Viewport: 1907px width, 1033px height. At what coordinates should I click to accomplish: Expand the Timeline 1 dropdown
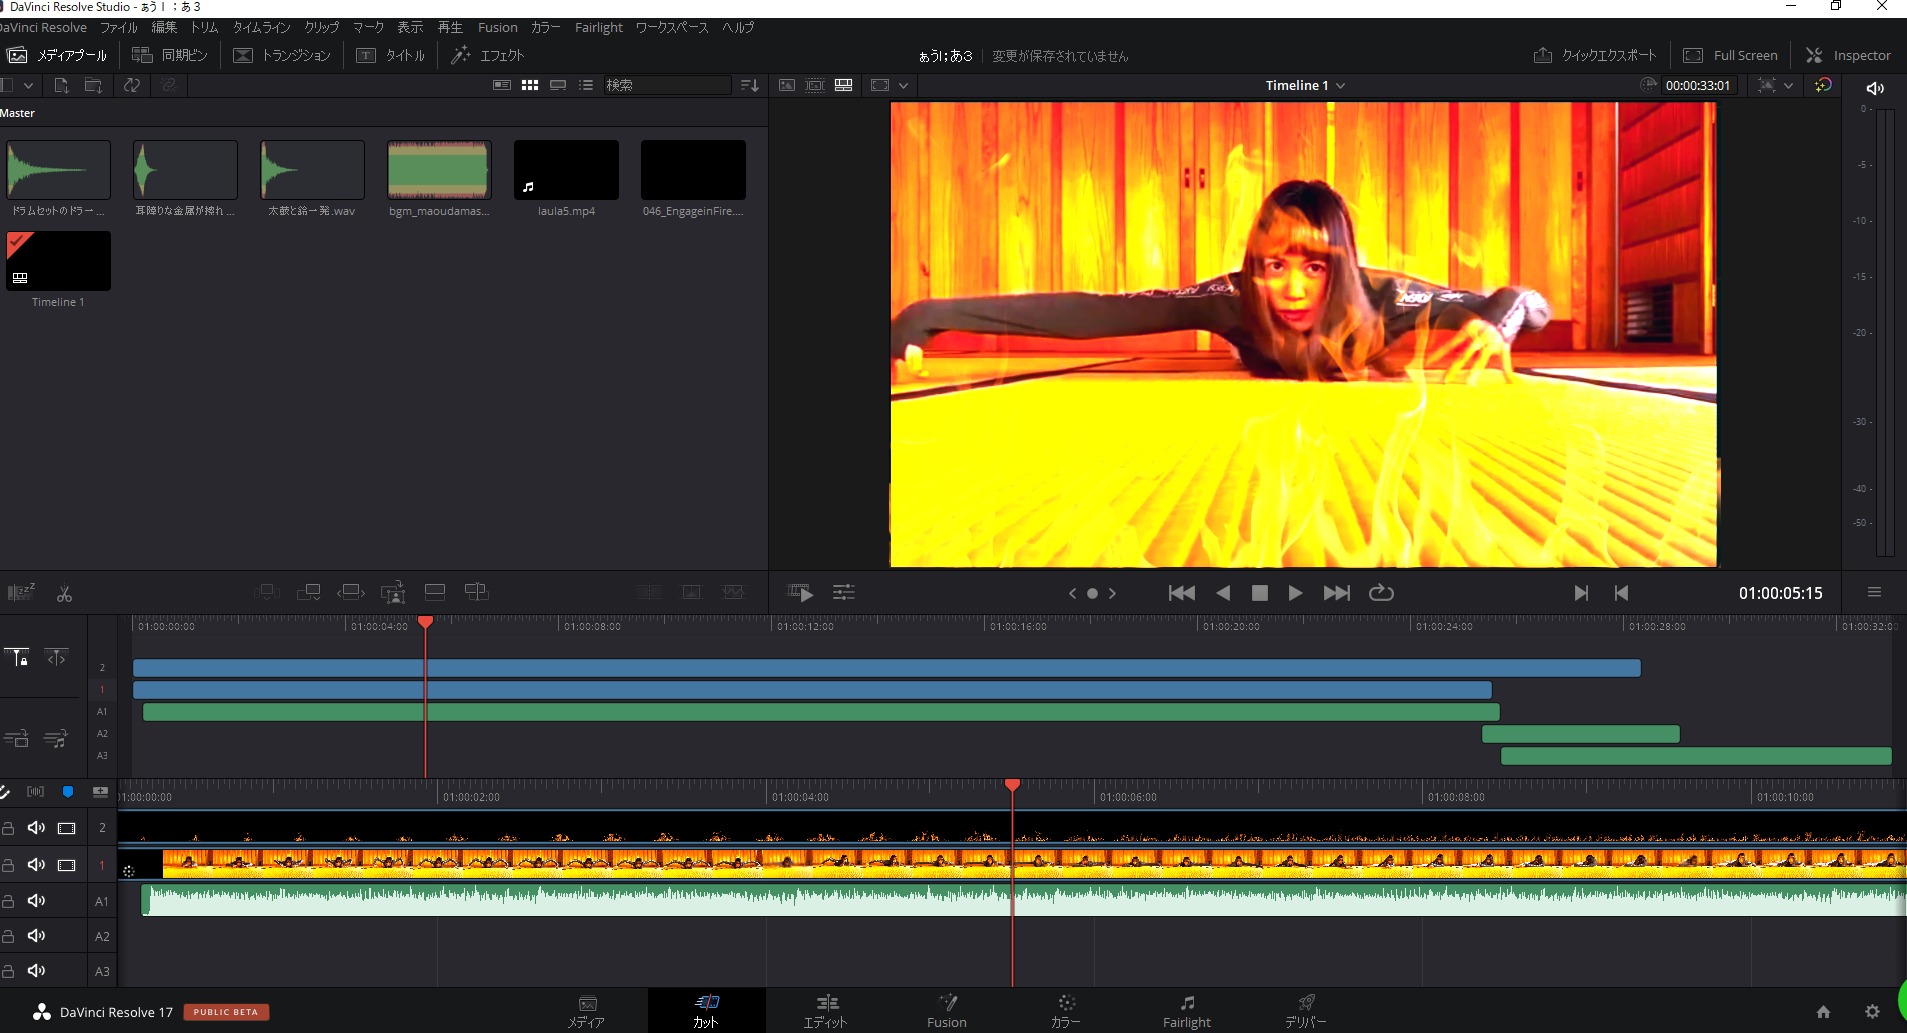tap(1341, 86)
